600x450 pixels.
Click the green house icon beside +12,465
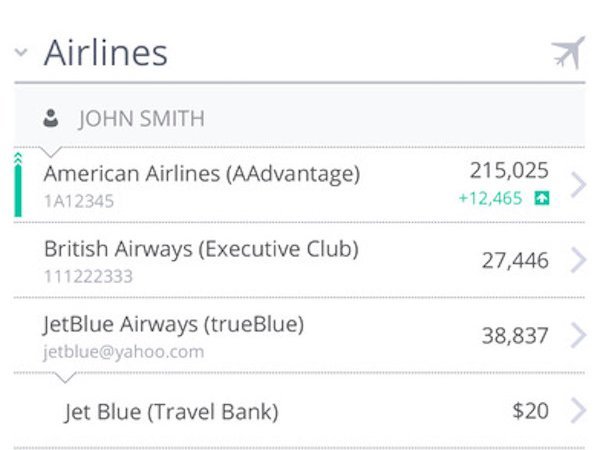(x=542, y=198)
